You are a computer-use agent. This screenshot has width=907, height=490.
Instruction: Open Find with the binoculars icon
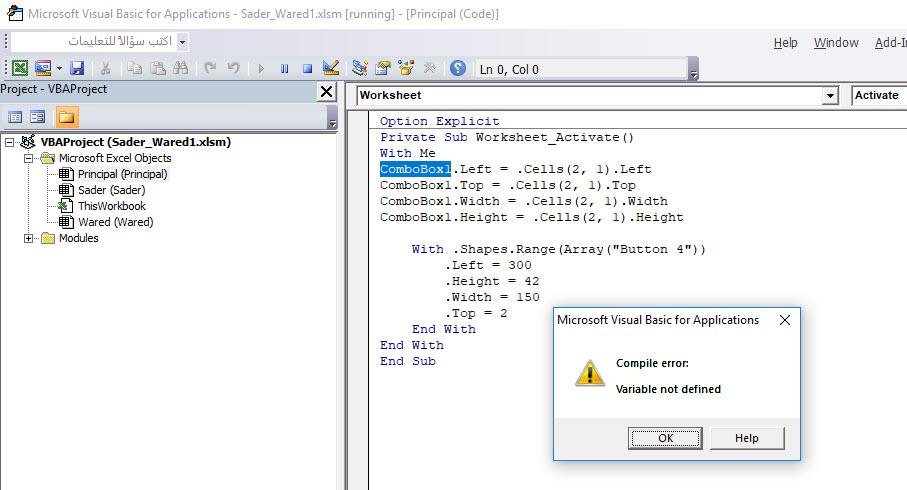point(180,68)
